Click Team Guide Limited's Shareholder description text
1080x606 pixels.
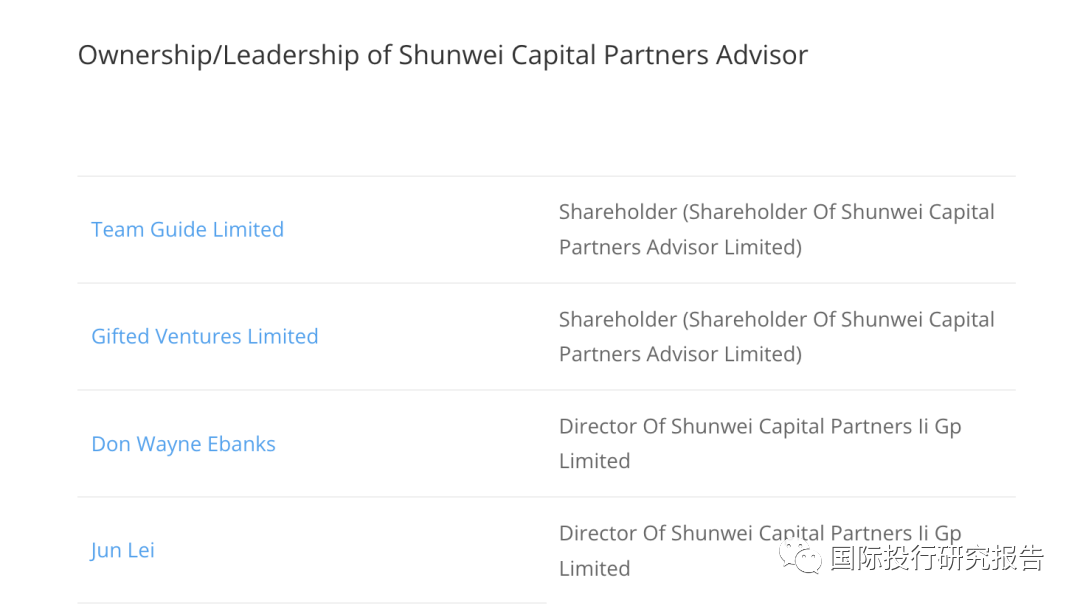click(776, 229)
